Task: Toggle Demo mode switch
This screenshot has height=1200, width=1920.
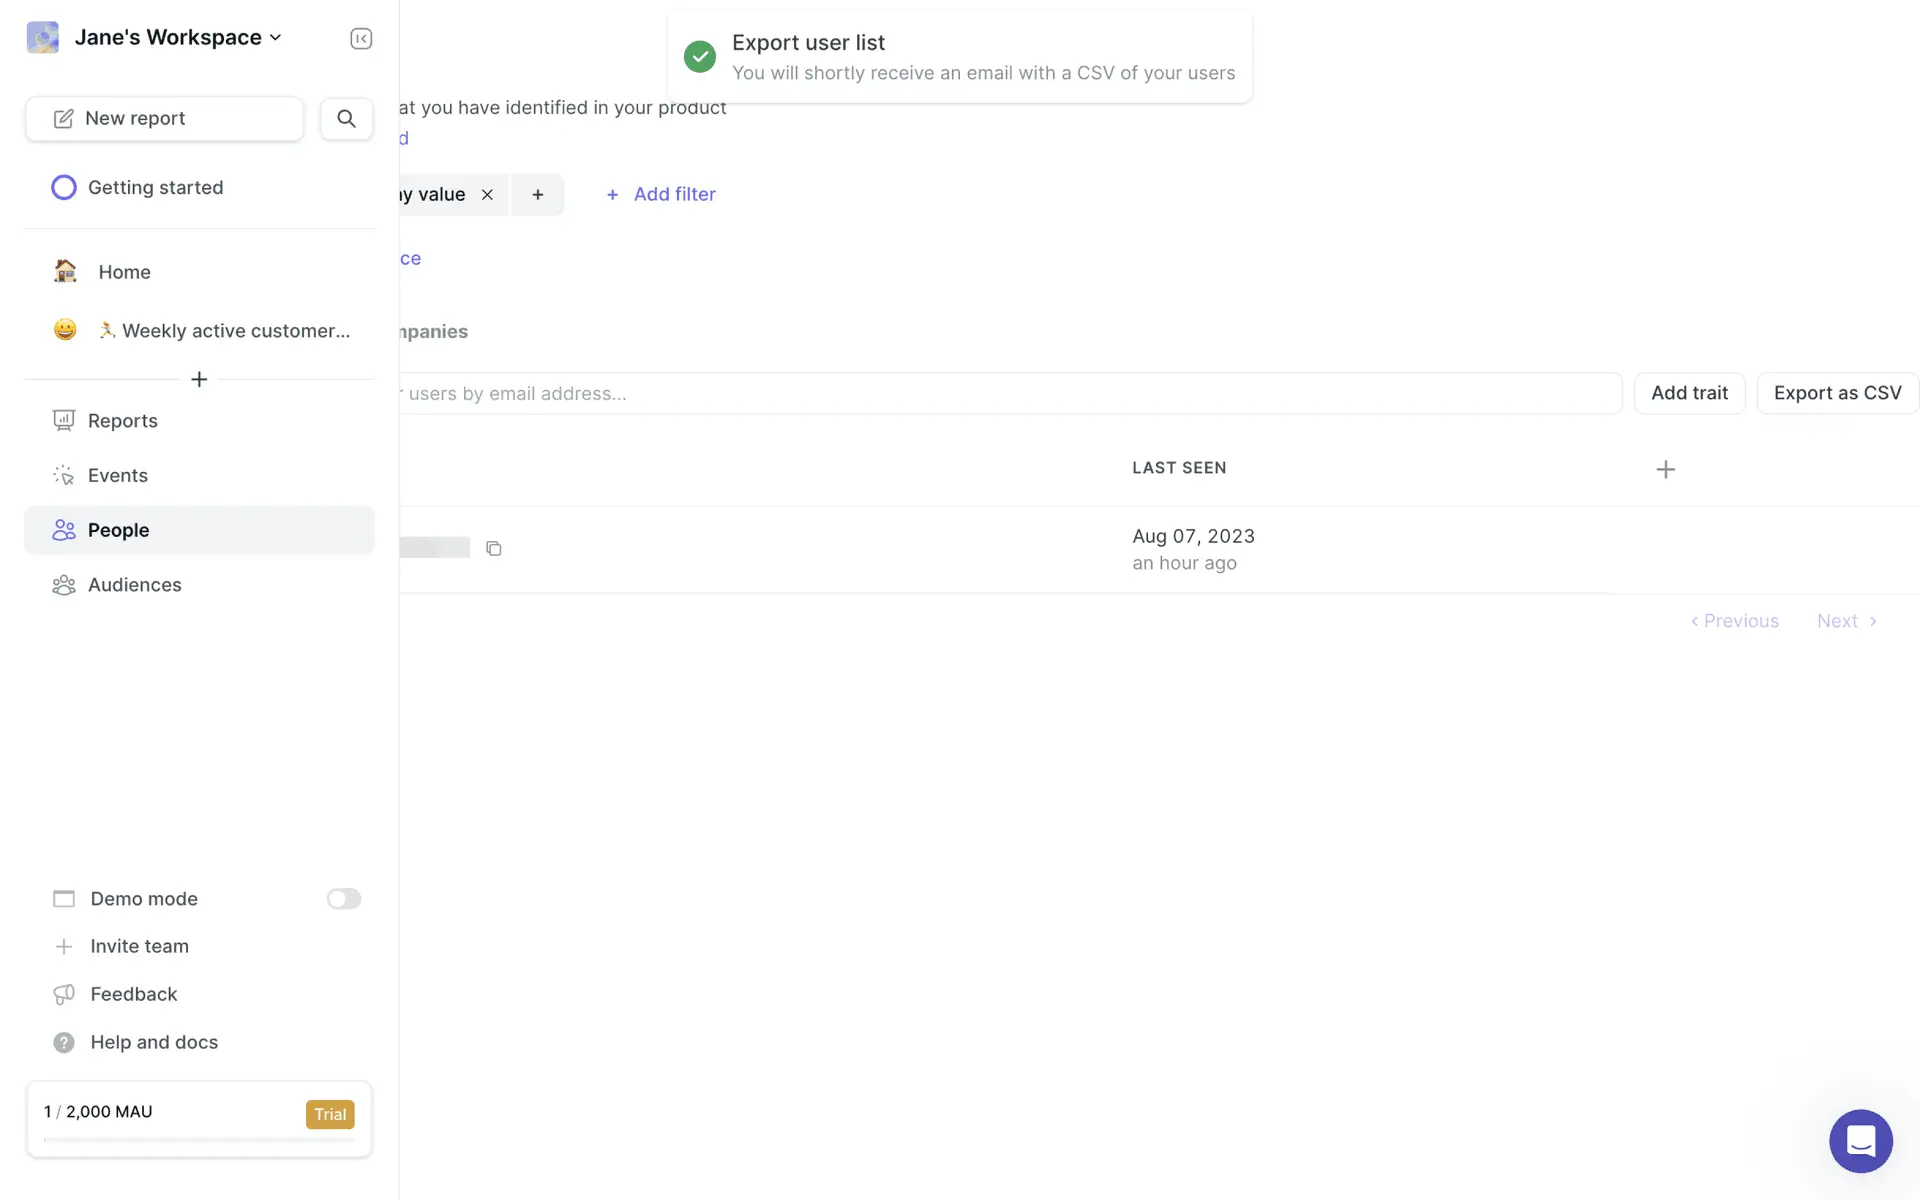Action: click(343, 899)
